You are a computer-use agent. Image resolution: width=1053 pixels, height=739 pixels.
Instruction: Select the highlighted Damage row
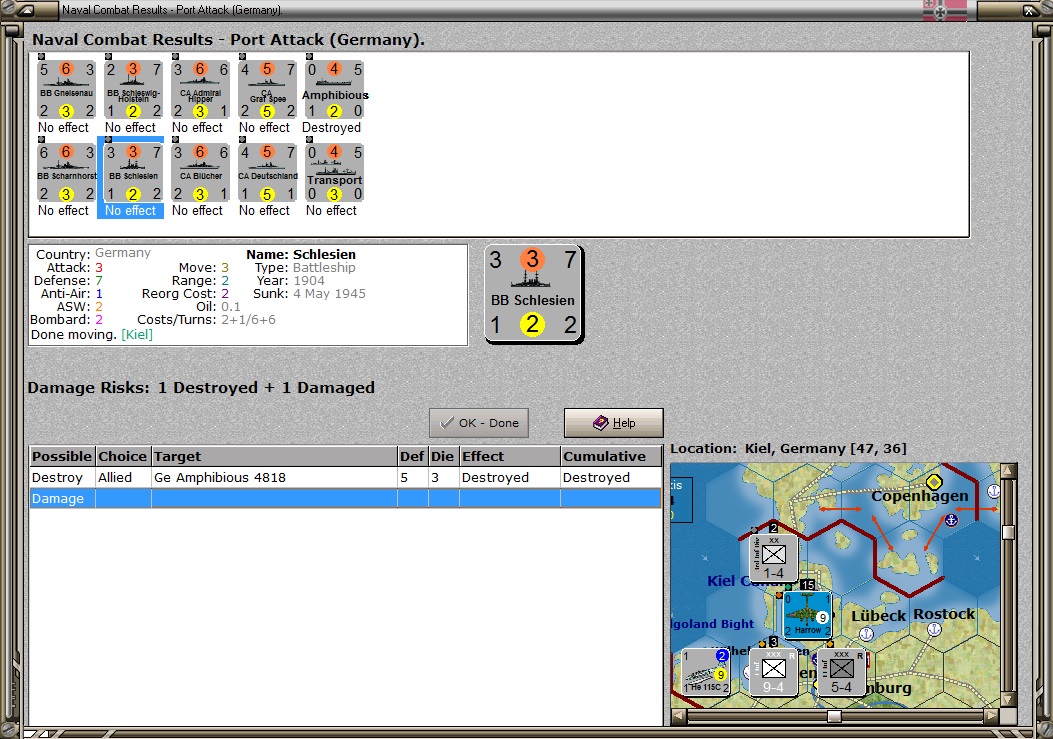pyautogui.click(x=345, y=498)
